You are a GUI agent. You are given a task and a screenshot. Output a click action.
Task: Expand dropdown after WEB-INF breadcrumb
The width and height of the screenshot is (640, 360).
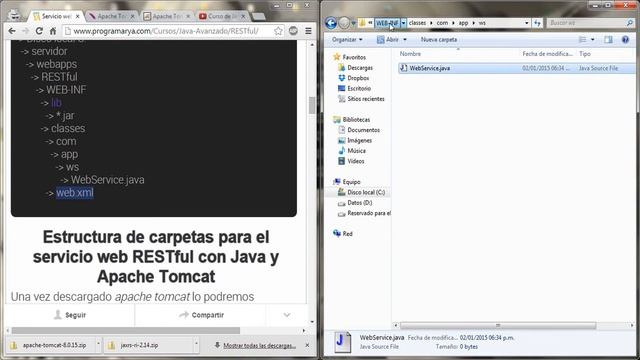pos(403,23)
